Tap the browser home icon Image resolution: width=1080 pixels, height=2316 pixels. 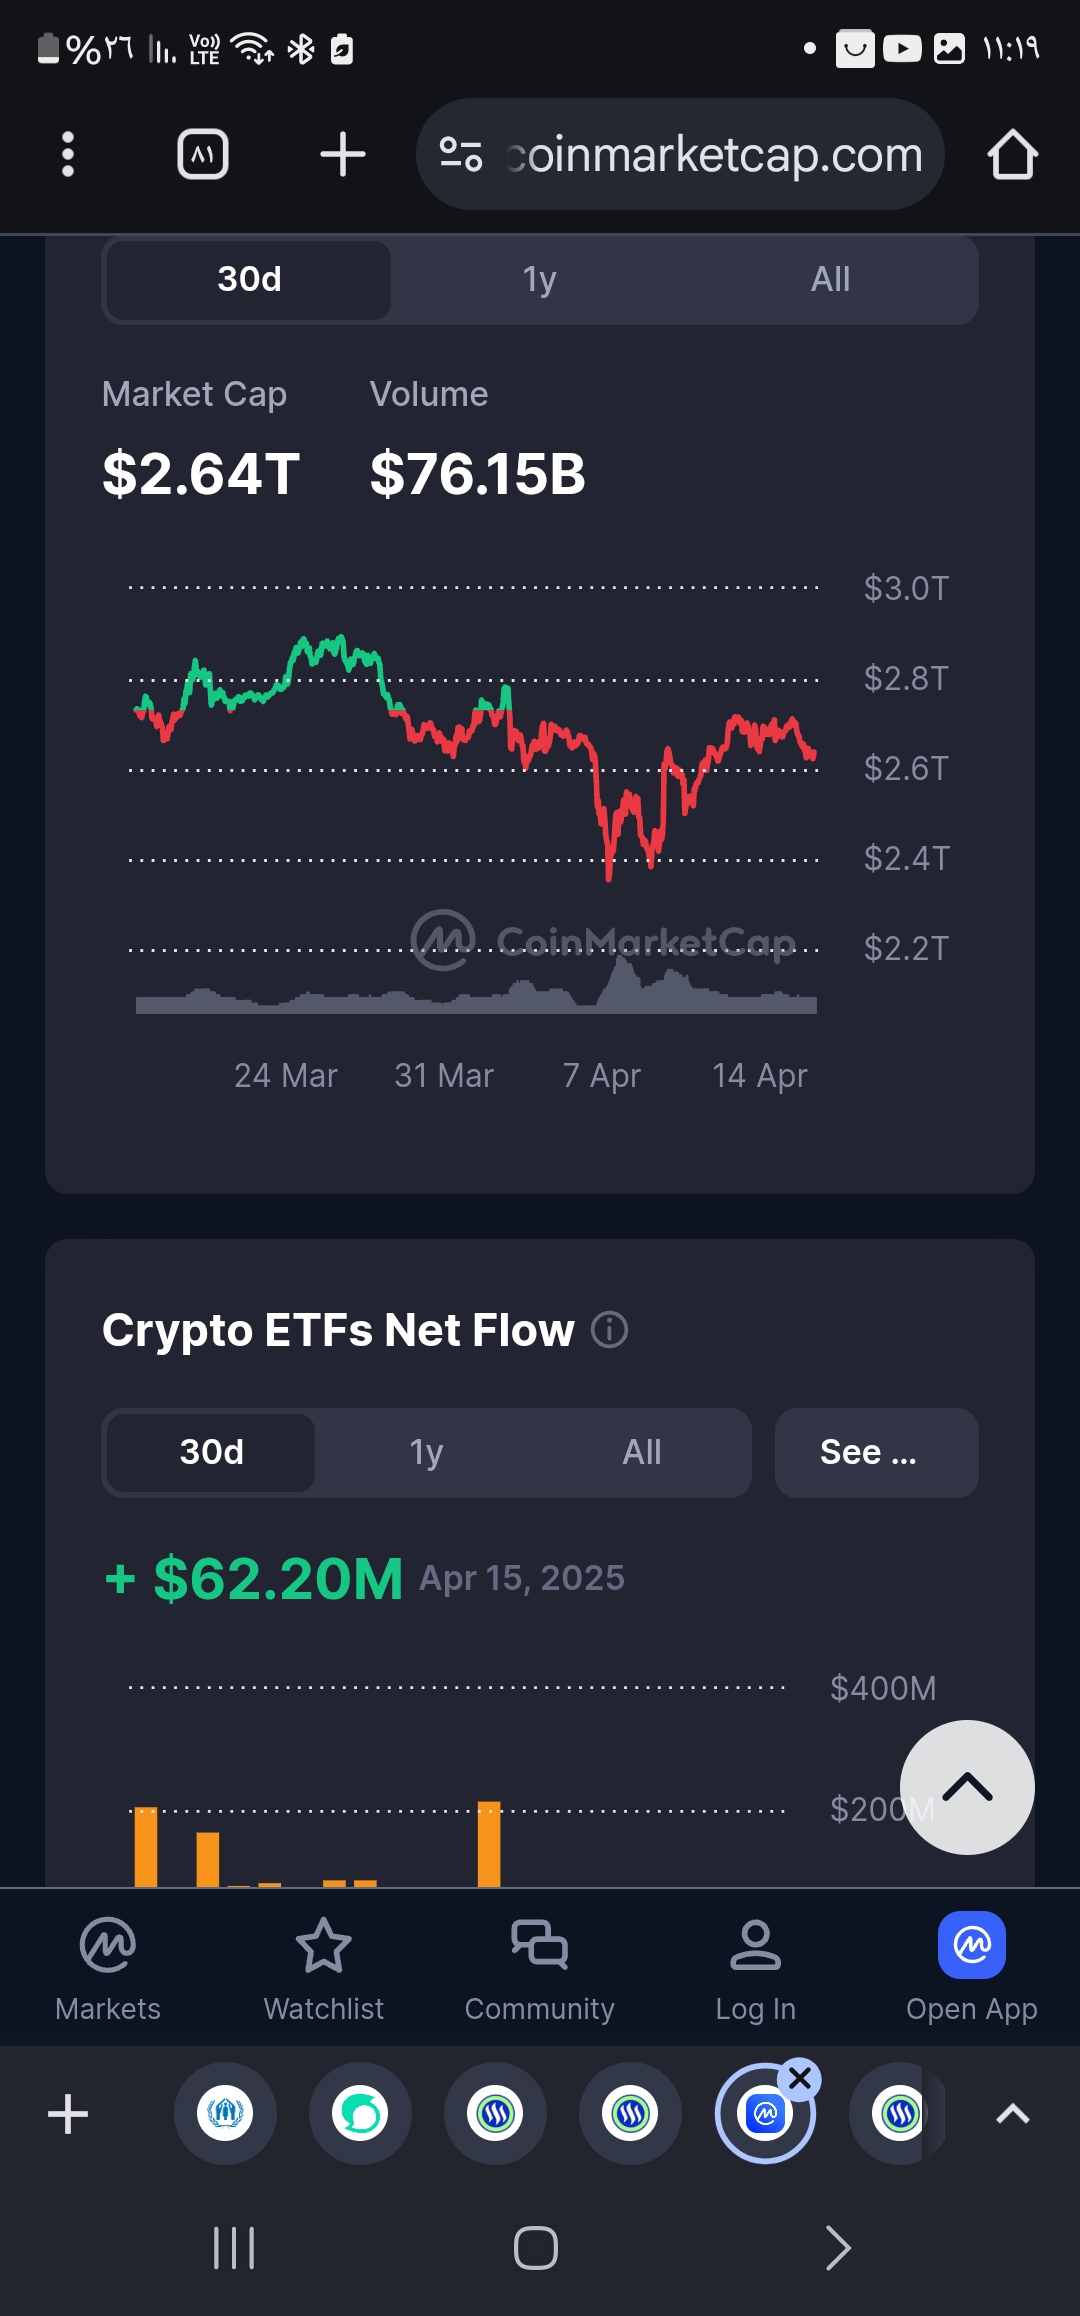1012,155
